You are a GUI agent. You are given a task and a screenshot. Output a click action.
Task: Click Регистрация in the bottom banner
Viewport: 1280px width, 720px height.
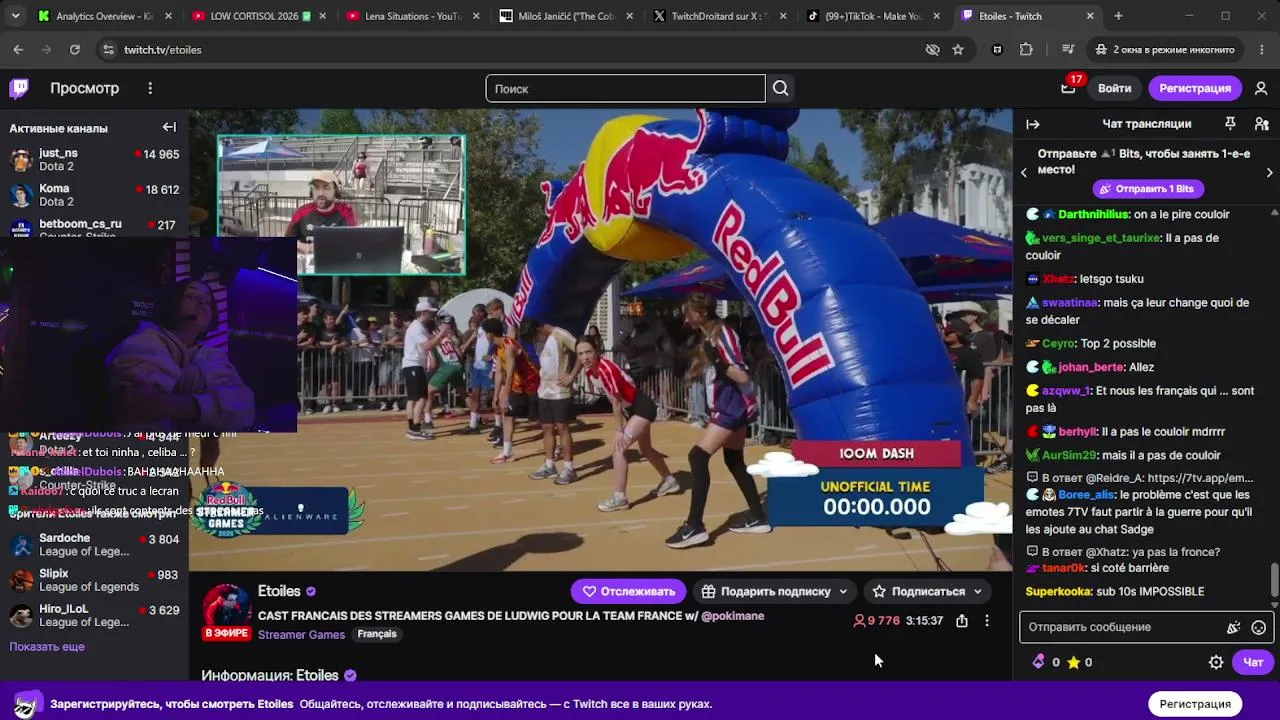coord(1195,704)
